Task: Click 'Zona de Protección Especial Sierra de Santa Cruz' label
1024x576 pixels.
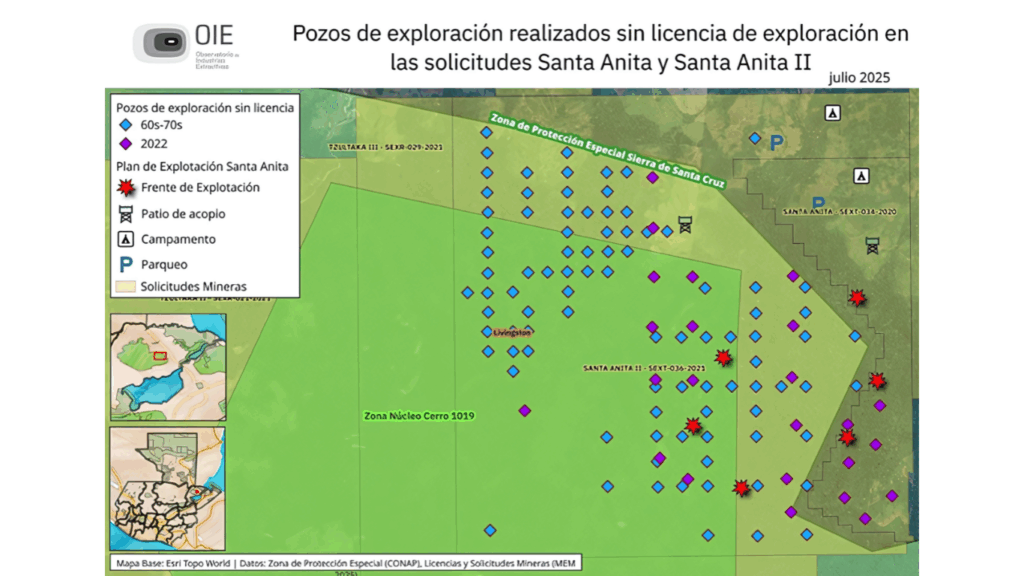Action: (x=607, y=151)
